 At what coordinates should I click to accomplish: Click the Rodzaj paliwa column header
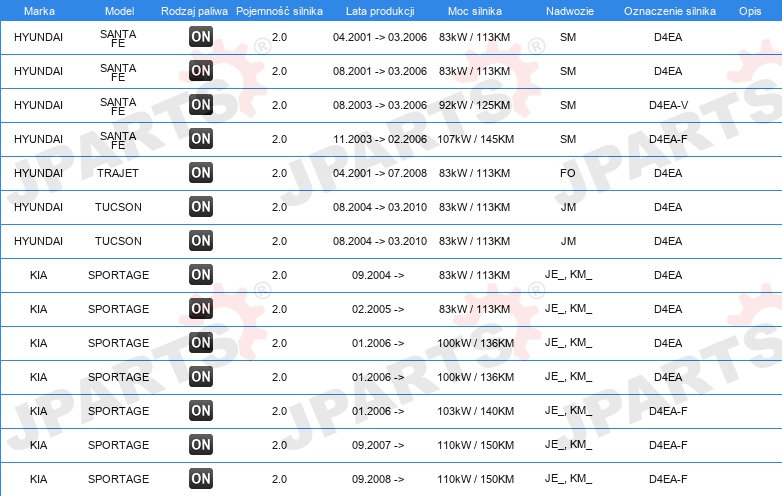195,11
